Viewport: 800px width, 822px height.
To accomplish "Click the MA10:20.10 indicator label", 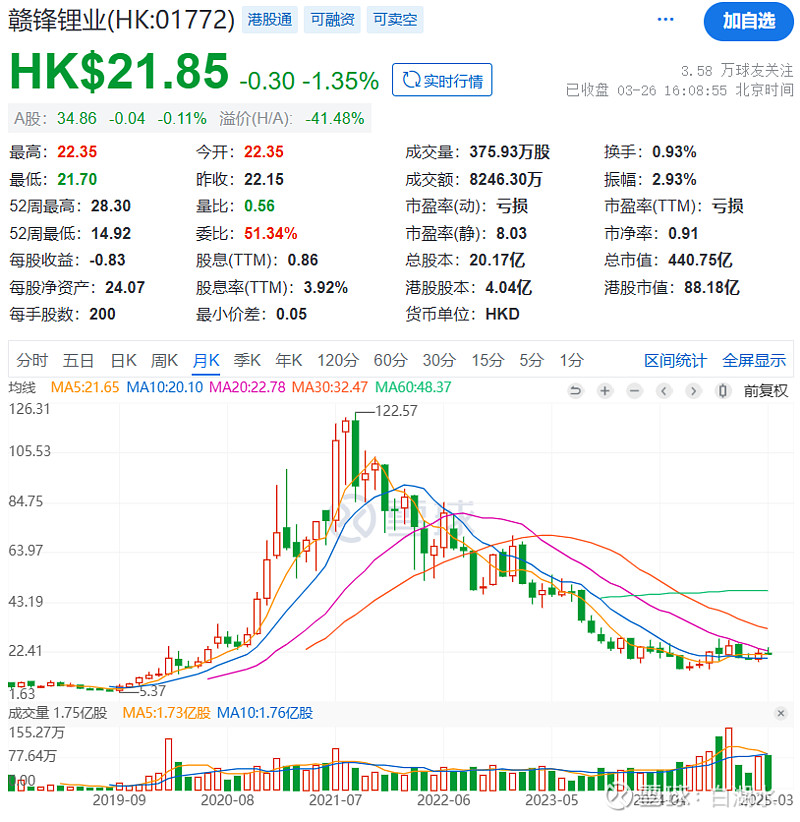I will tap(165, 387).
